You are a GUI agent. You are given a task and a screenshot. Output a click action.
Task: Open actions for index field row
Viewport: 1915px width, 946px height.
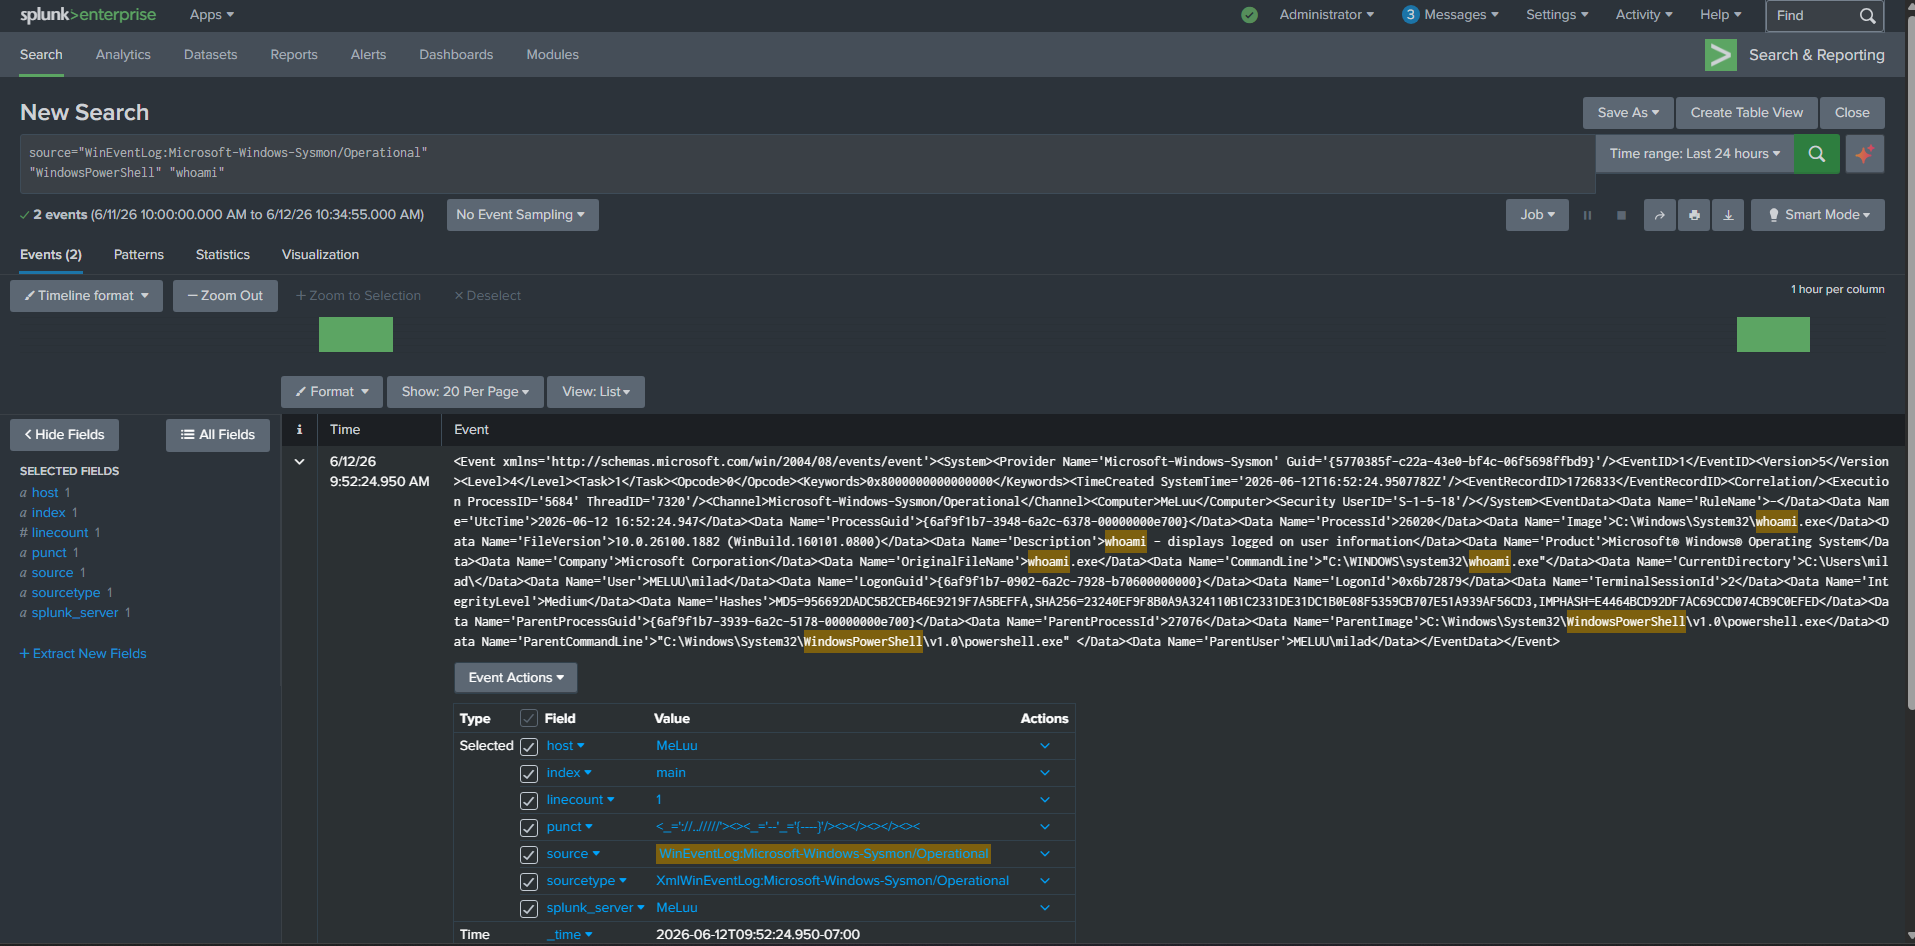tap(1045, 773)
